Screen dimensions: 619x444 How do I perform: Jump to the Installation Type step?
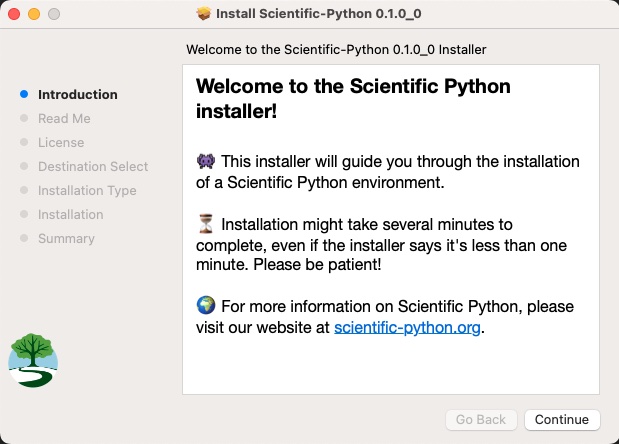point(87,191)
